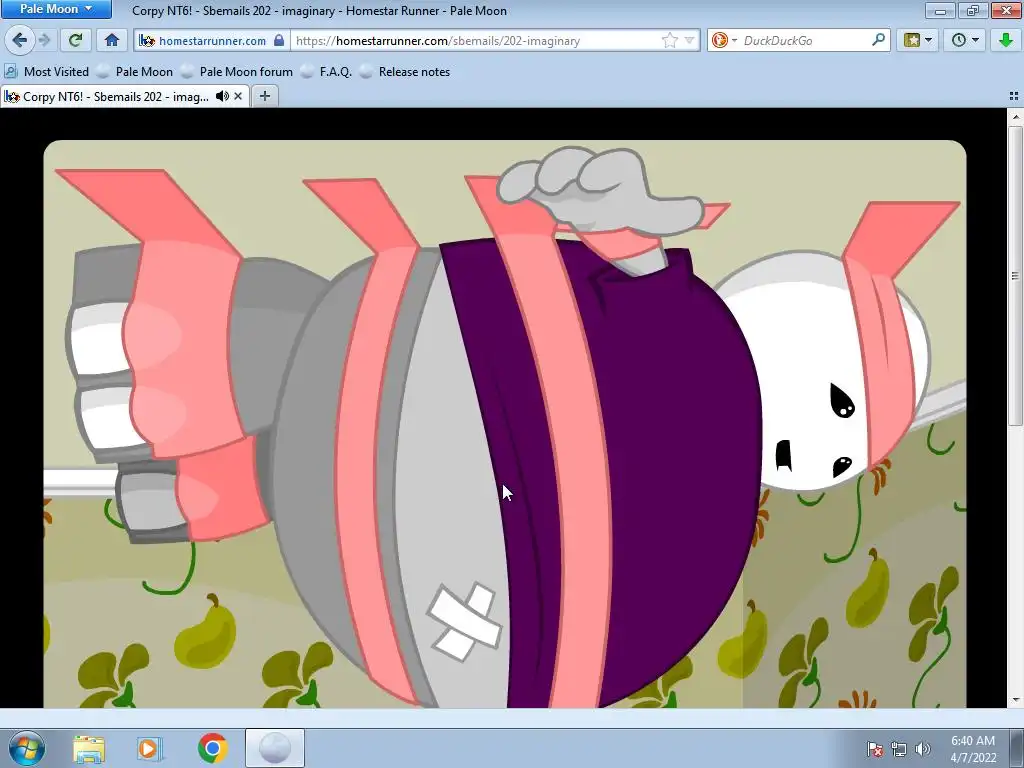Open the browser home page
Screen dimensions: 1024x768
(x=112, y=40)
